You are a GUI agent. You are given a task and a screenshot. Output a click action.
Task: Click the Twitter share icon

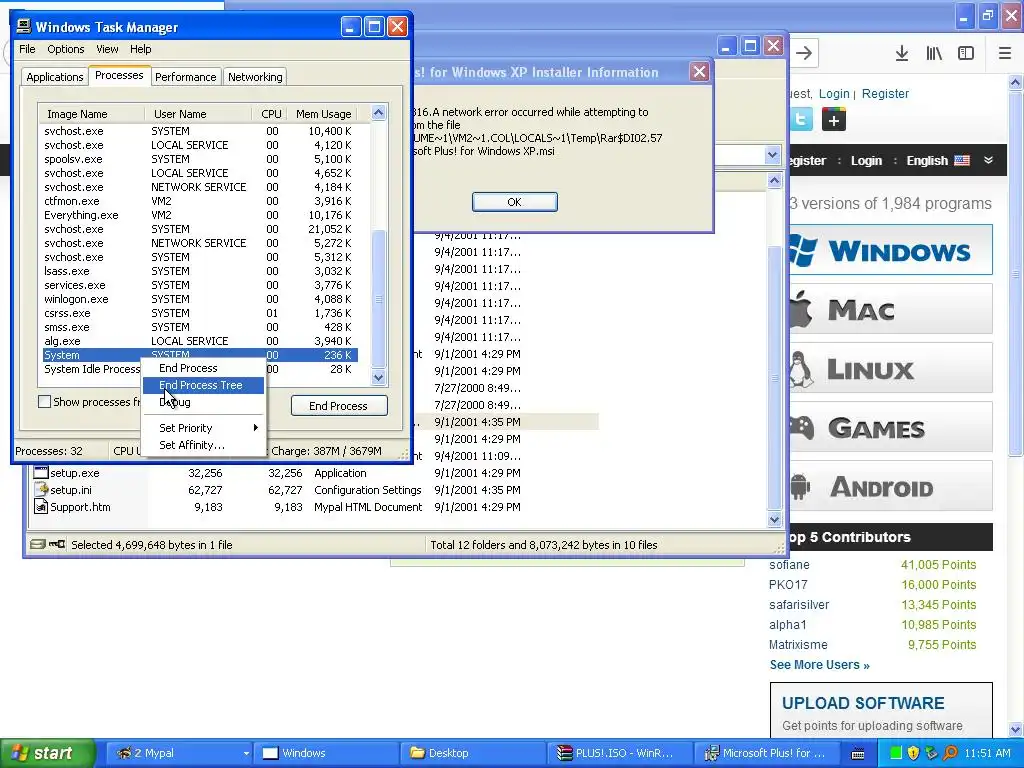[x=801, y=120]
